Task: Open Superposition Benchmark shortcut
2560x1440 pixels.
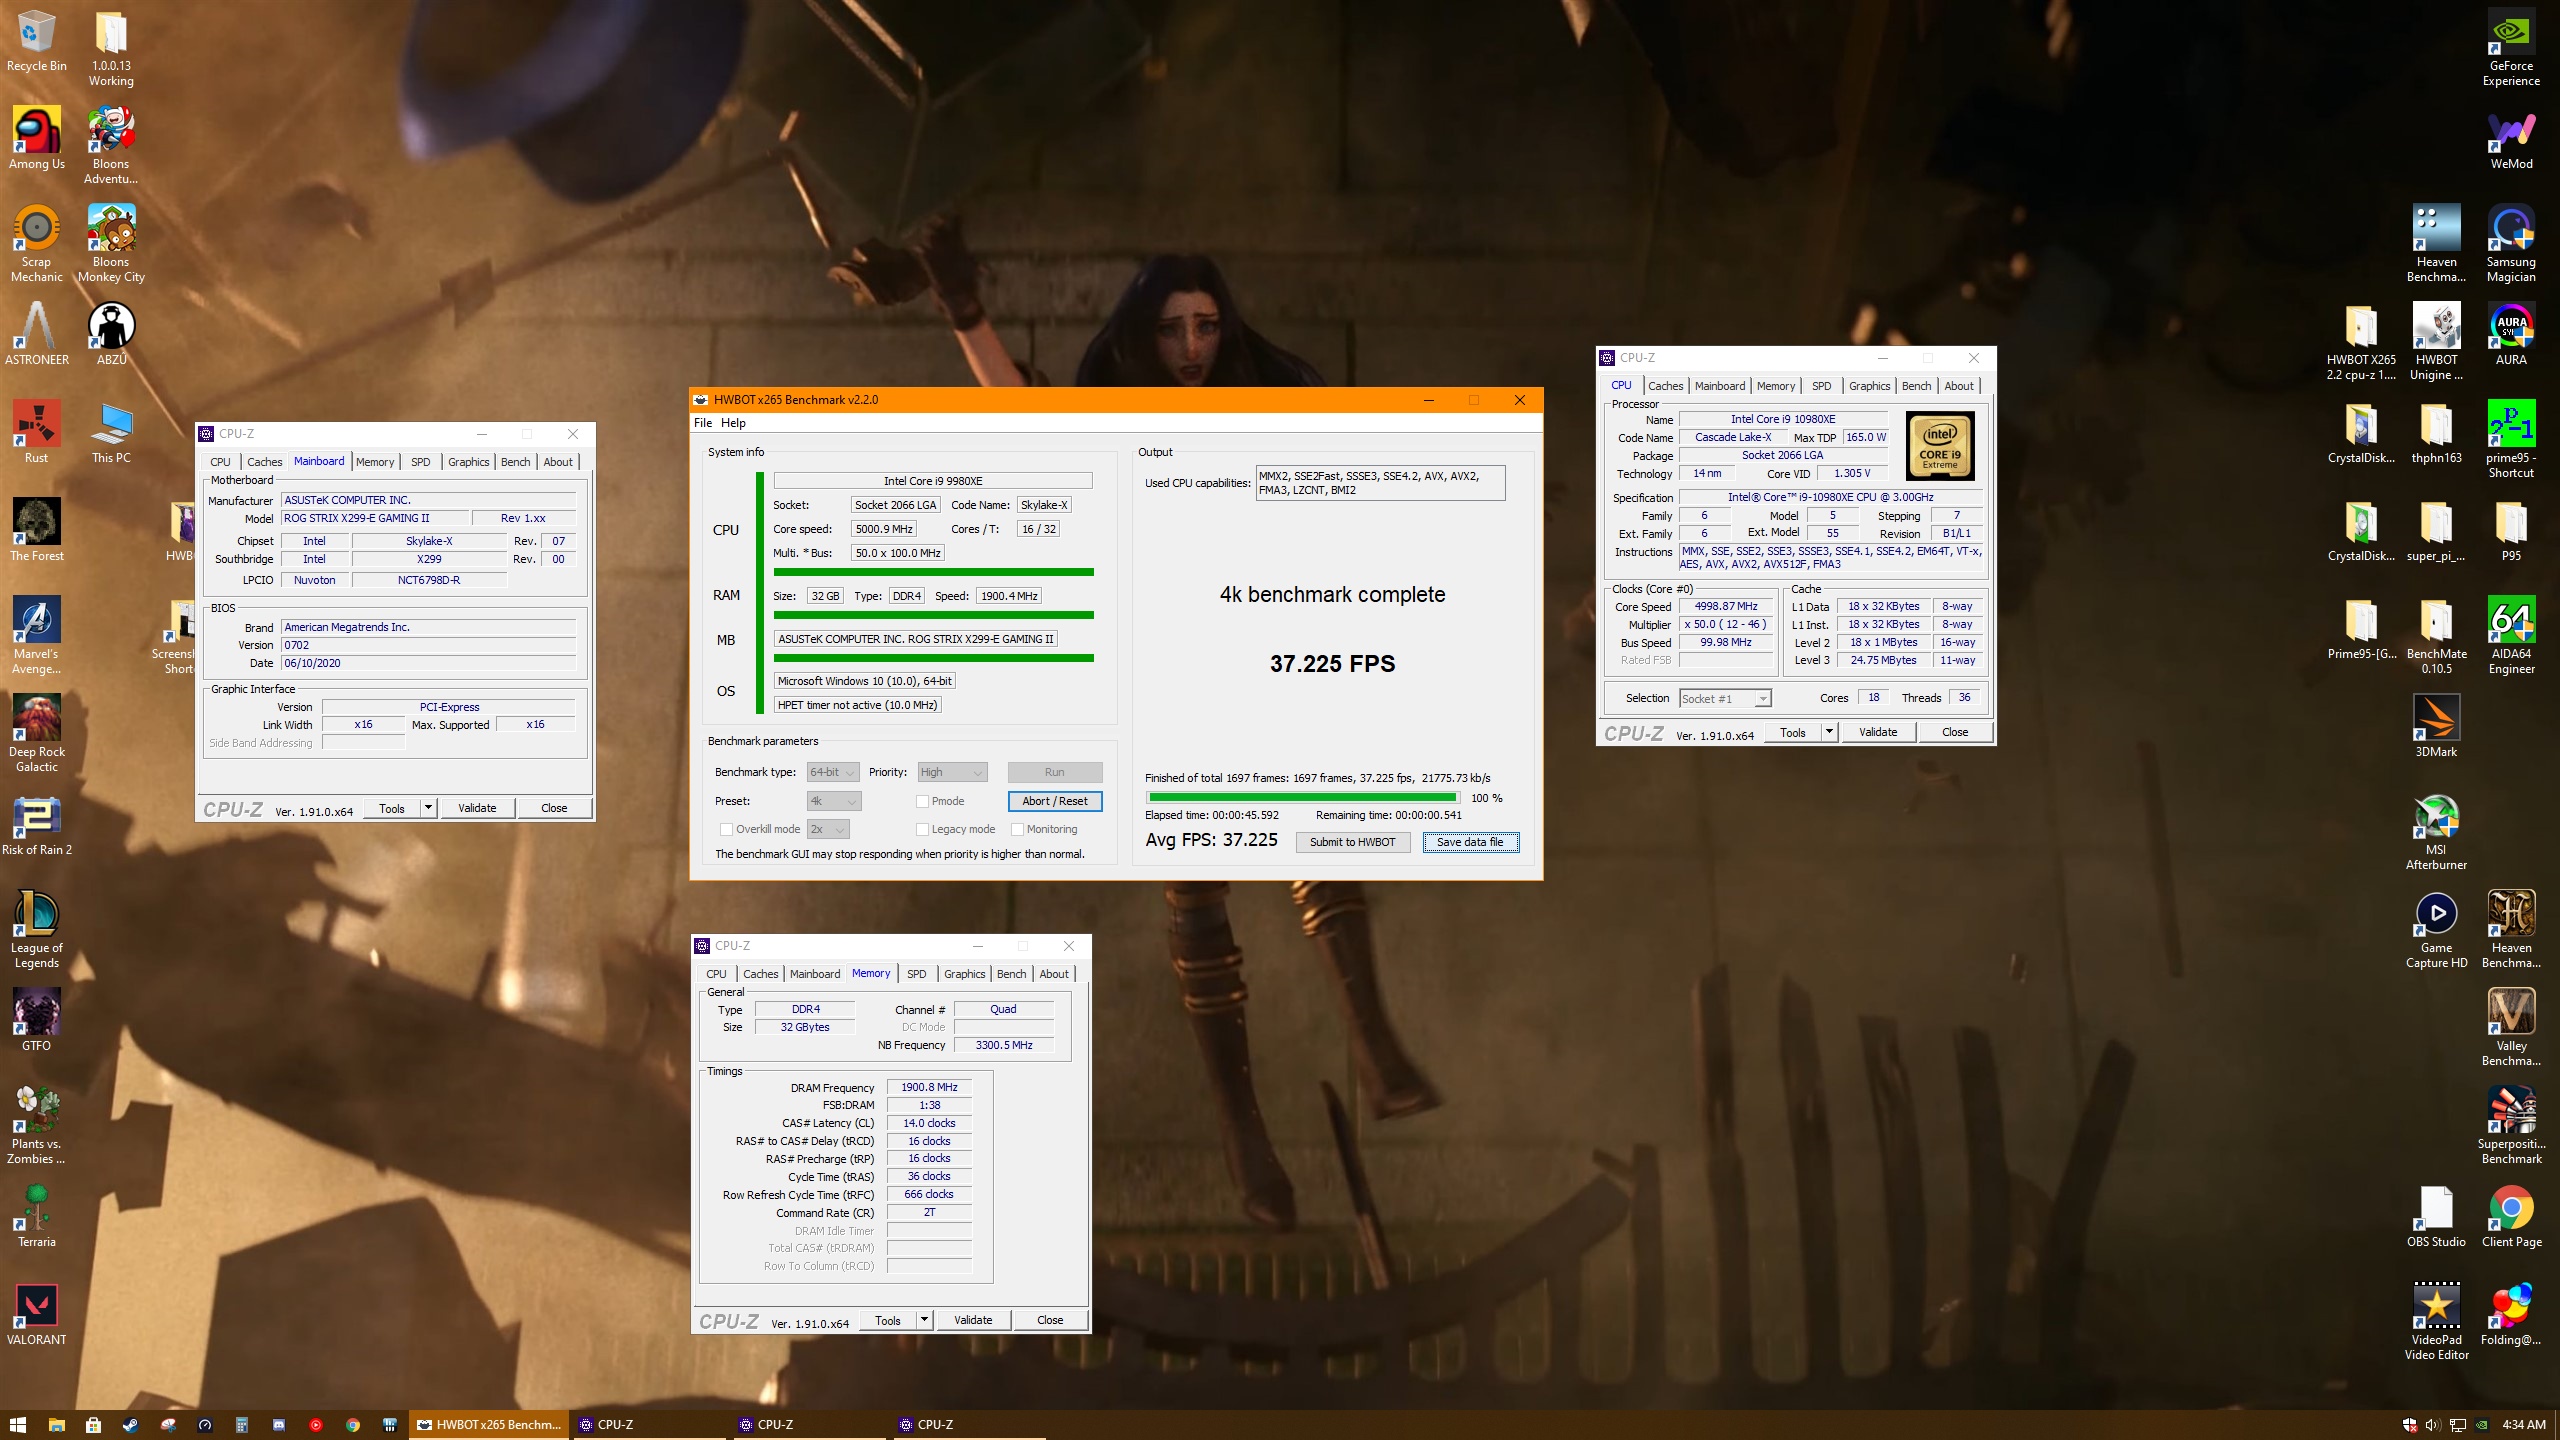Action: pos(2511,1125)
